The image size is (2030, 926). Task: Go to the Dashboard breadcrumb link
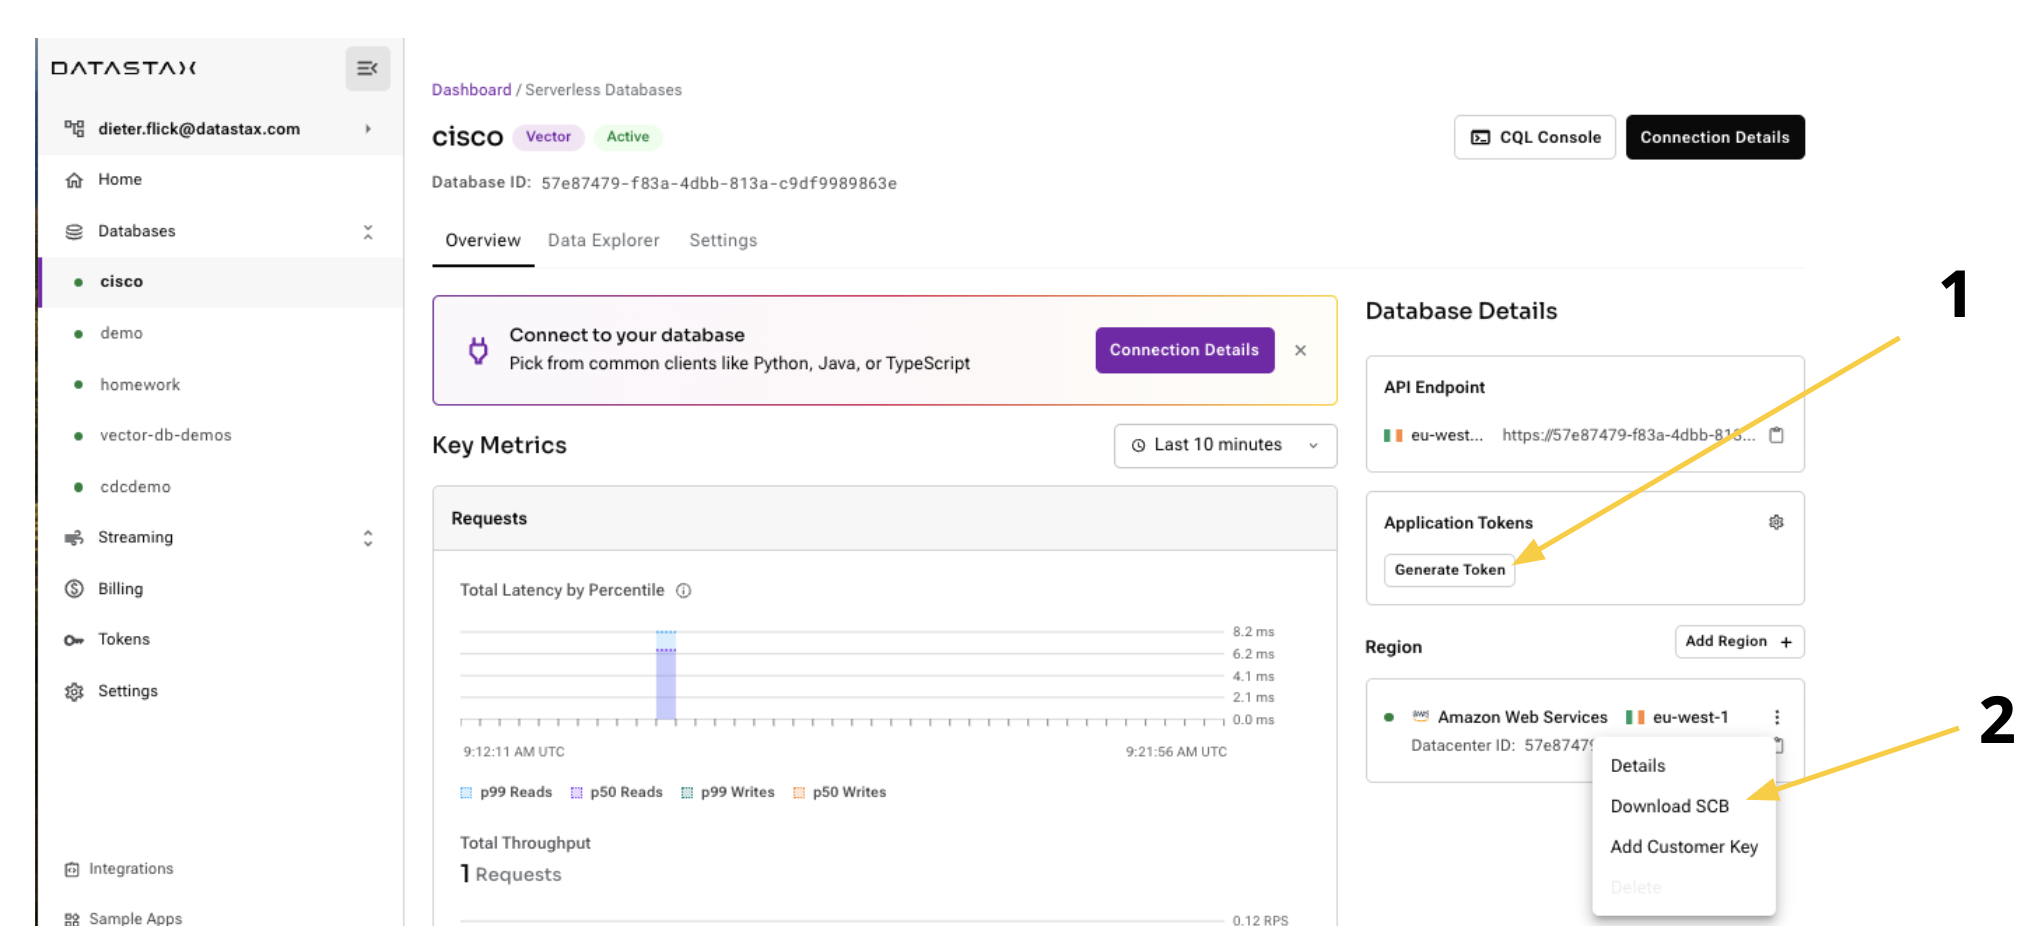tap(471, 90)
